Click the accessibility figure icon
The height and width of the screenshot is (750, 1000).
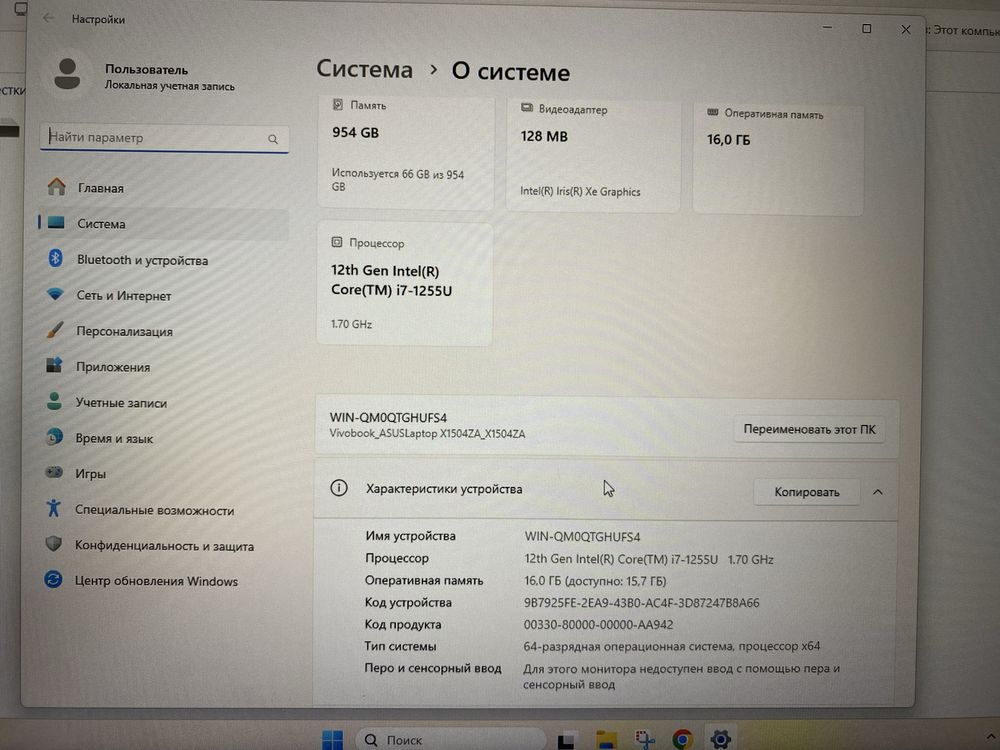54,508
